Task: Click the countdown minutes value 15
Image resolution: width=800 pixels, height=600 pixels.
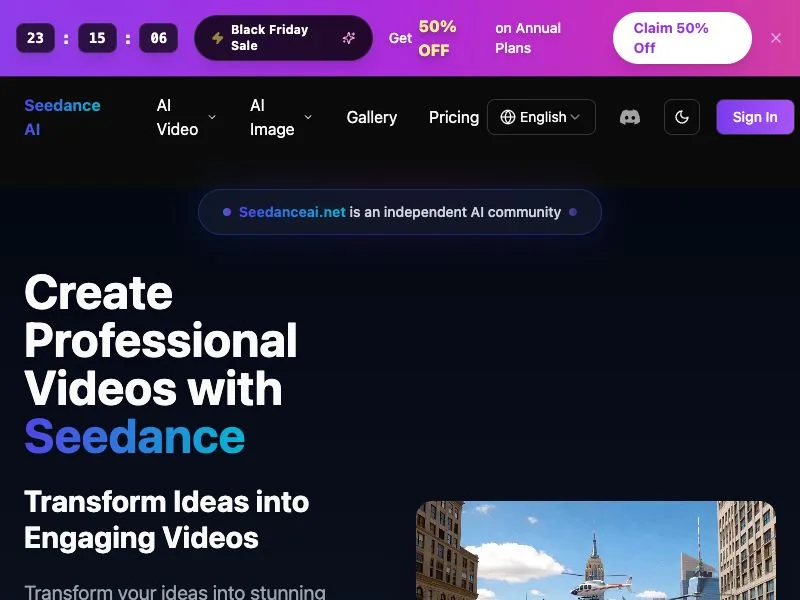Action: tap(97, 38)
